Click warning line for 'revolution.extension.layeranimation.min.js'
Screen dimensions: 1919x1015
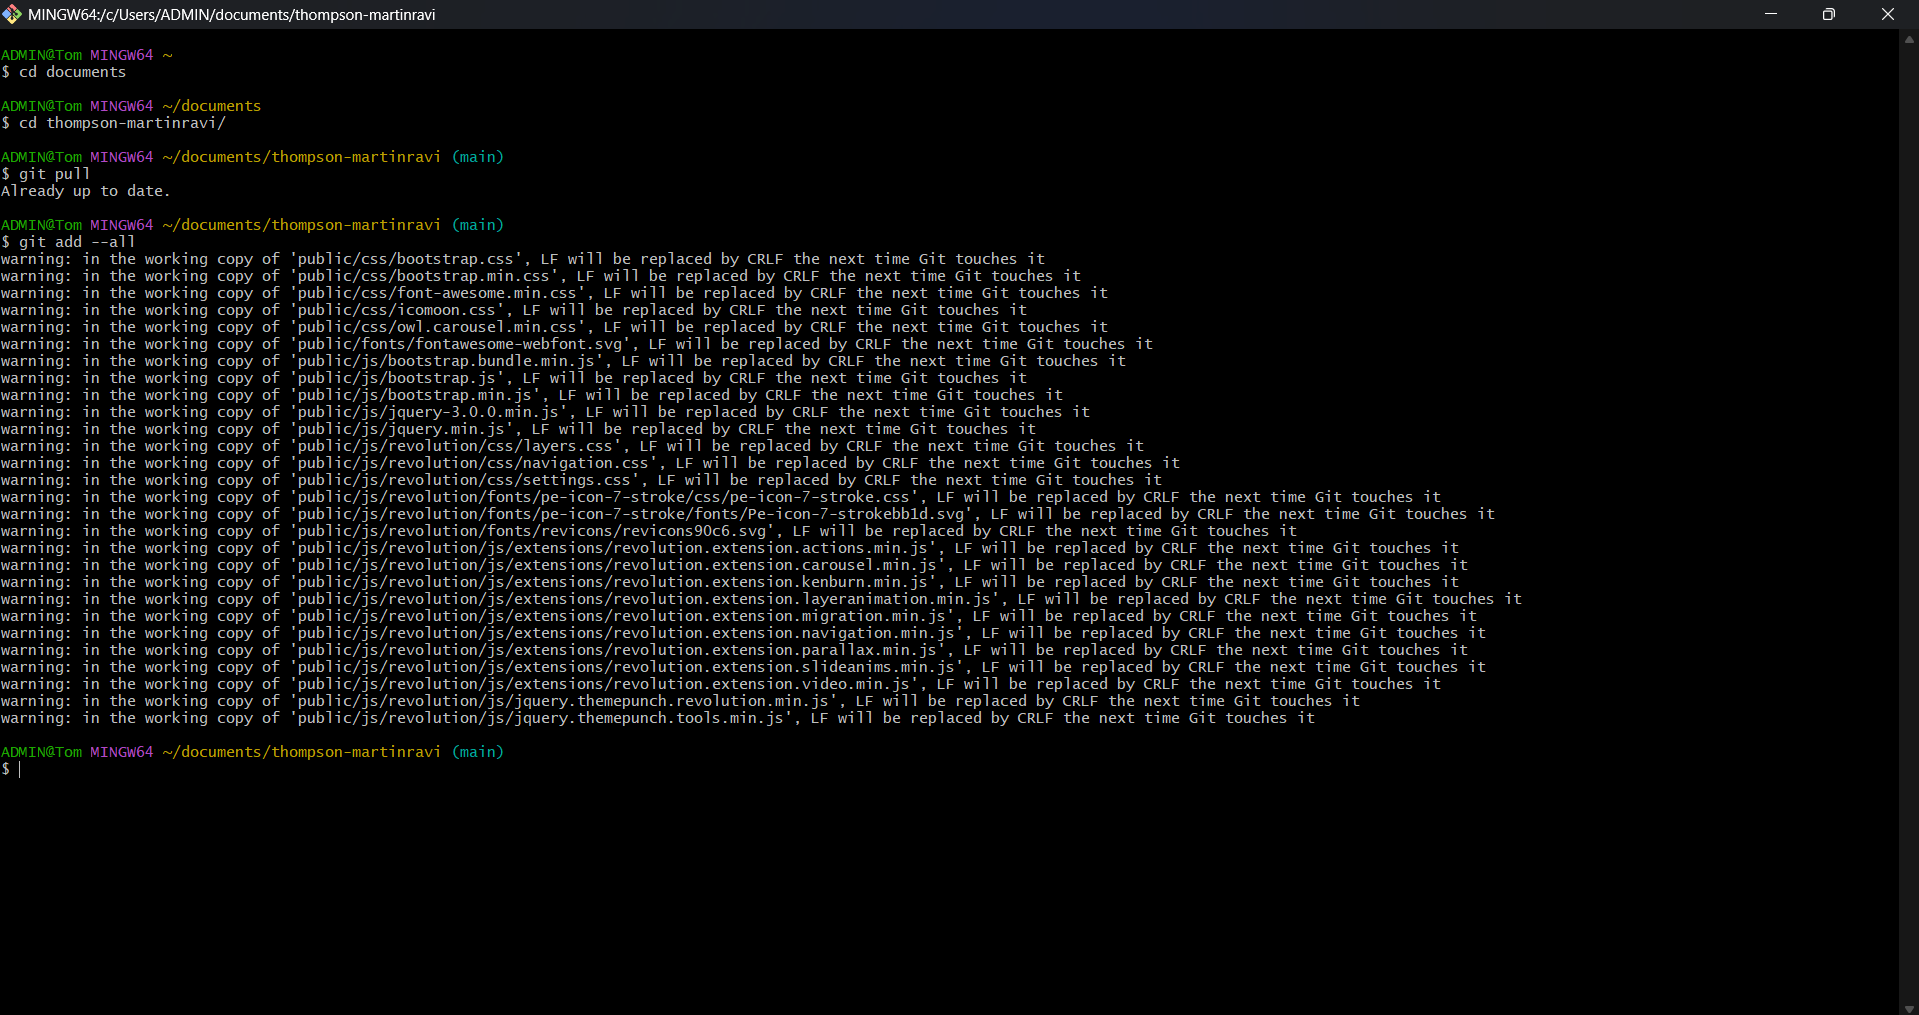[x=762, y=599]
